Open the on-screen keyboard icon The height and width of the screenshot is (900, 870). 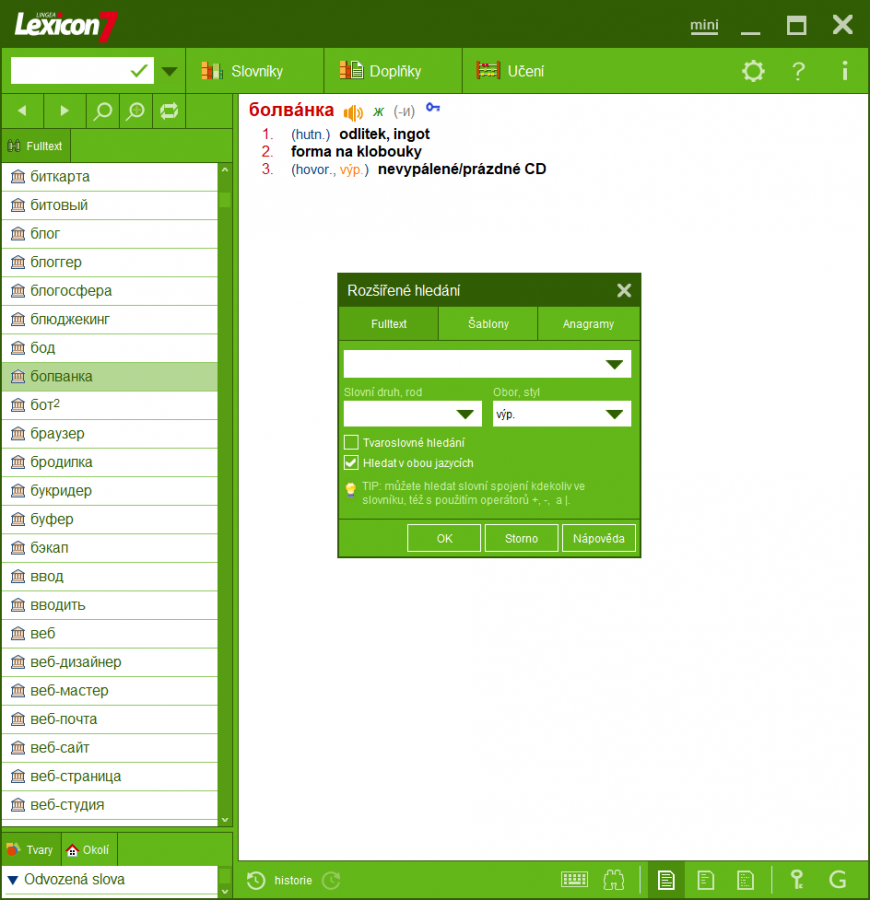click(x=575, y=880)
